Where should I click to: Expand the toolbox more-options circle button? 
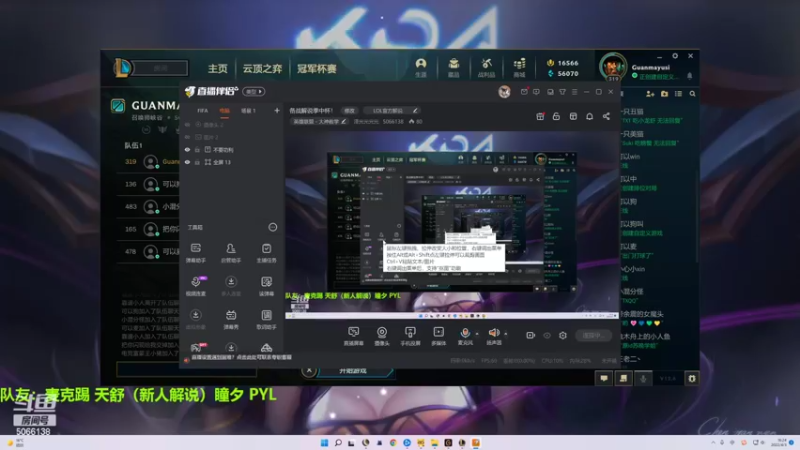(x=273, y=227)
